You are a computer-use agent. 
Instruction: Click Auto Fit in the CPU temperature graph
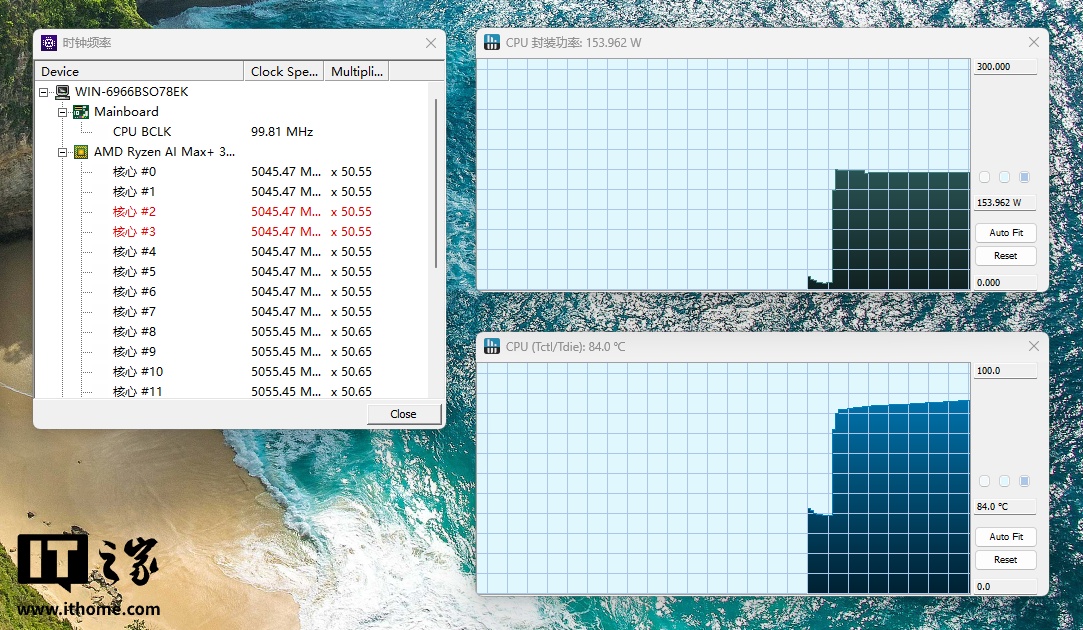1006,537
